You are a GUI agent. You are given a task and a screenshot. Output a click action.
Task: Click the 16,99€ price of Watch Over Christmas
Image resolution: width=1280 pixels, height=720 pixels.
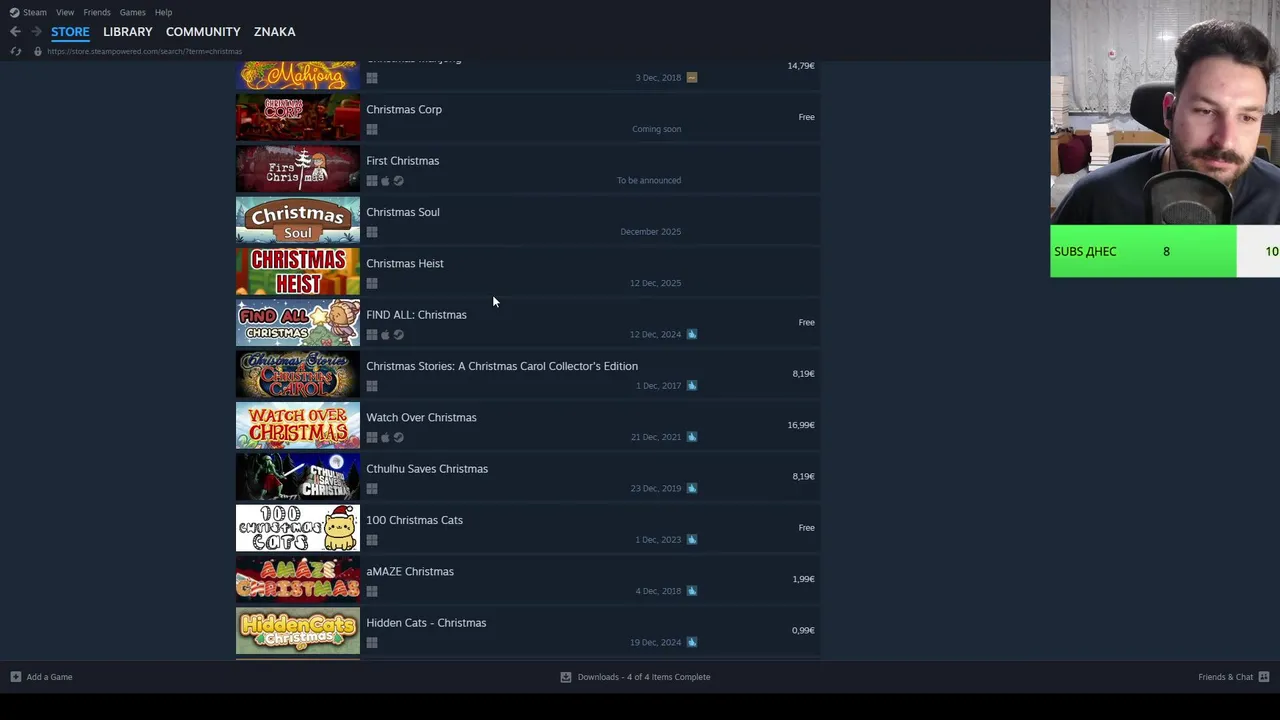pyautogui.click(x=801, y=425)
